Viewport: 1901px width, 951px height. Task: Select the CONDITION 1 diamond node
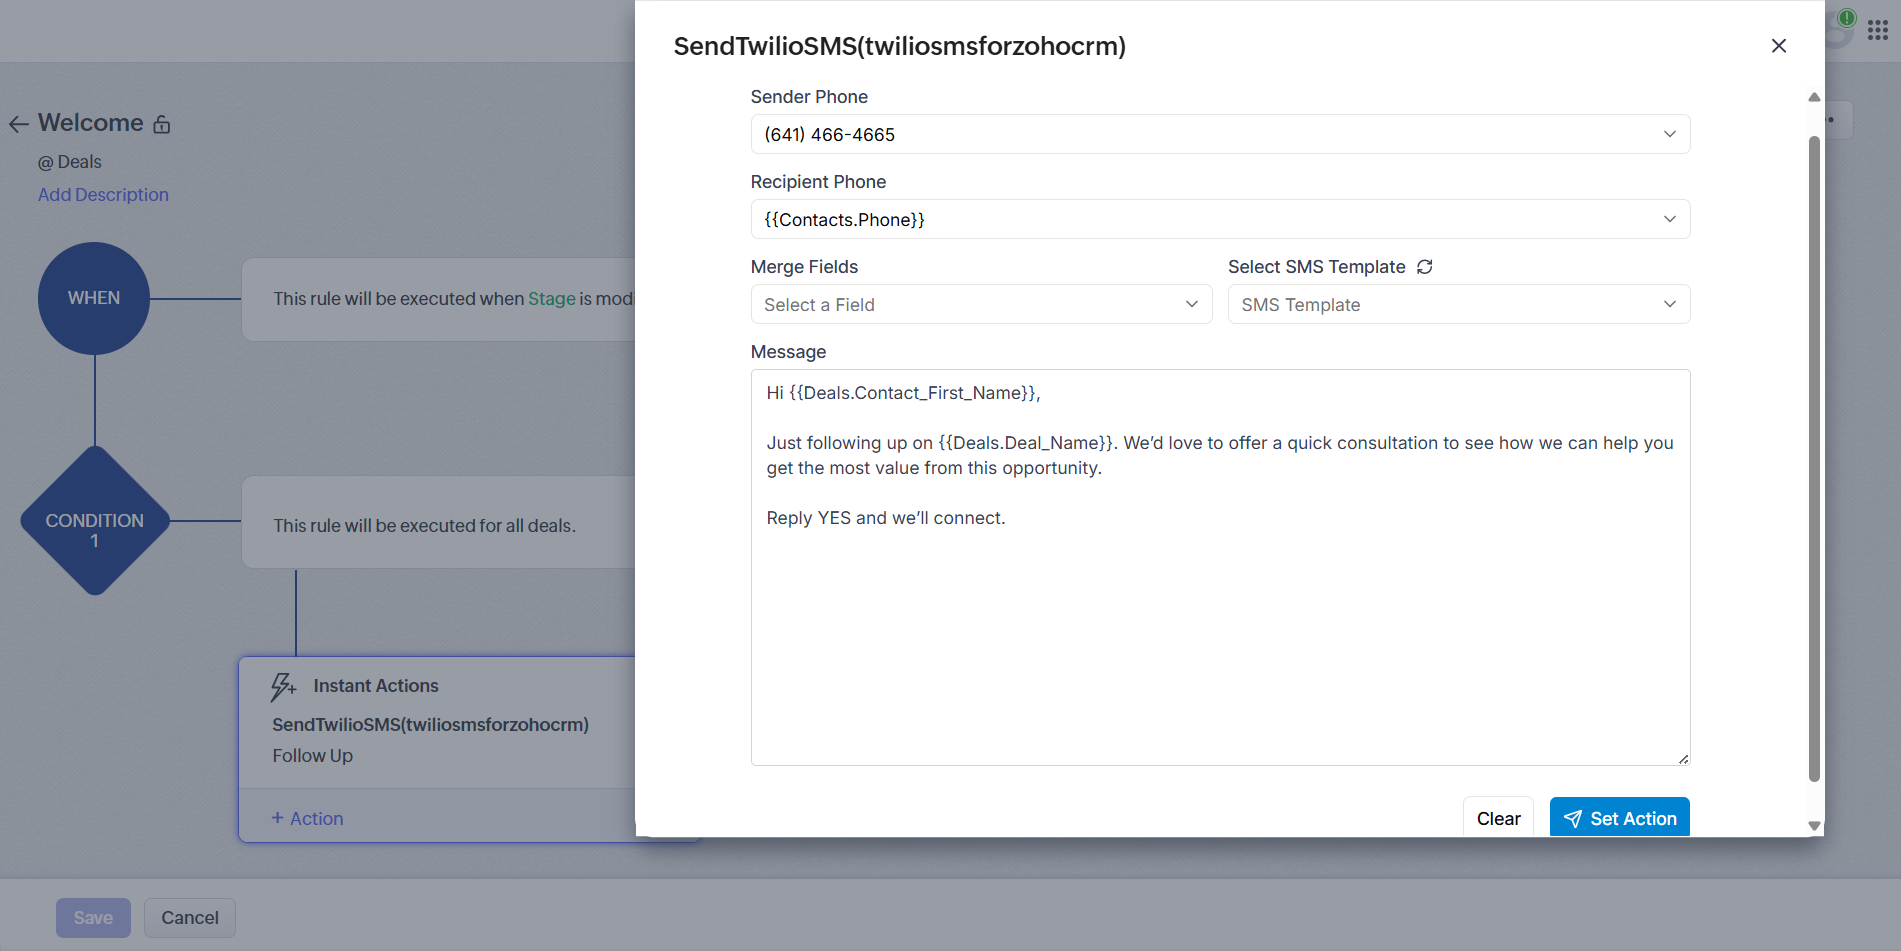click(95, 521)
